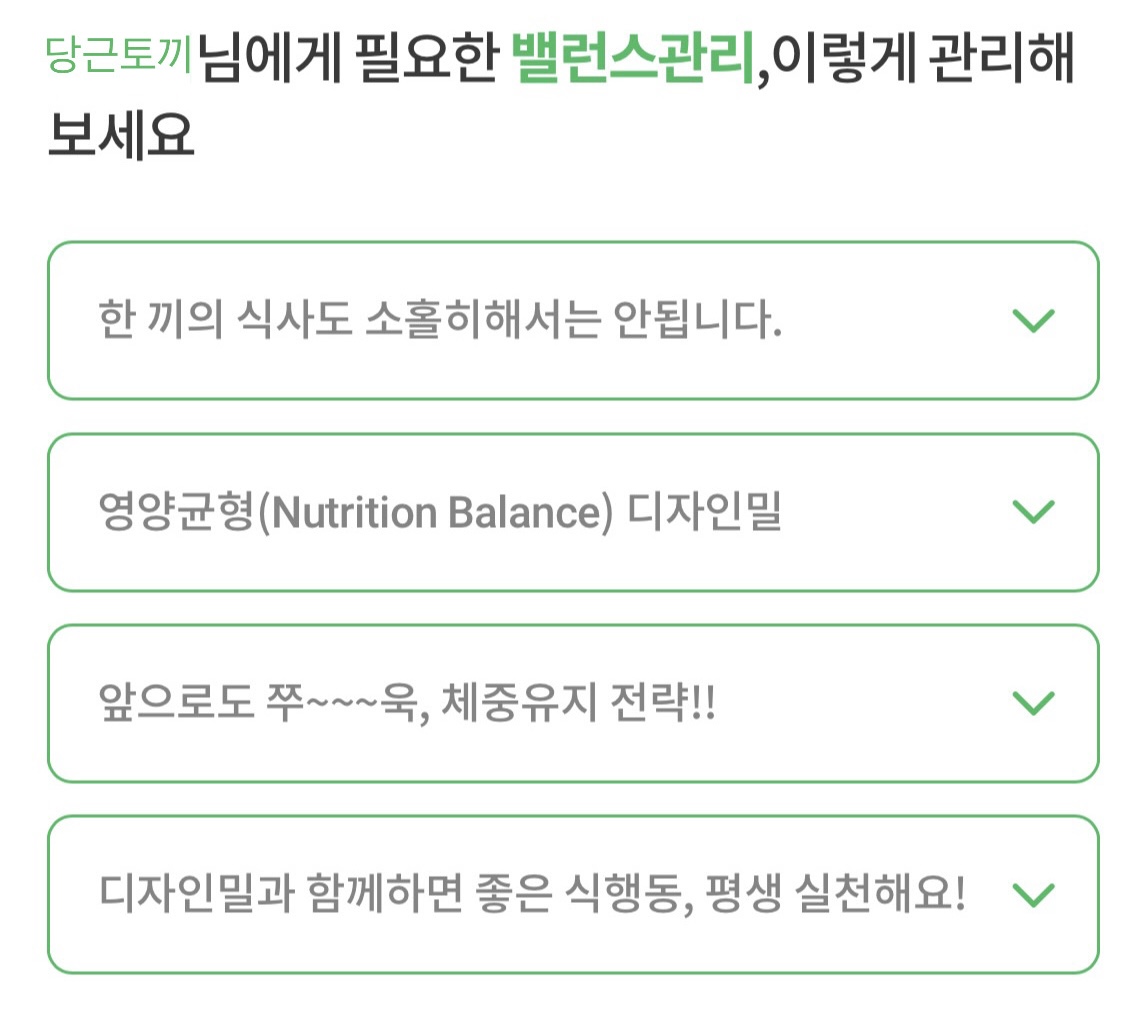Click '한 끼의' at start of first panel
The image size is (1143, 1017).
pos(160,319)
